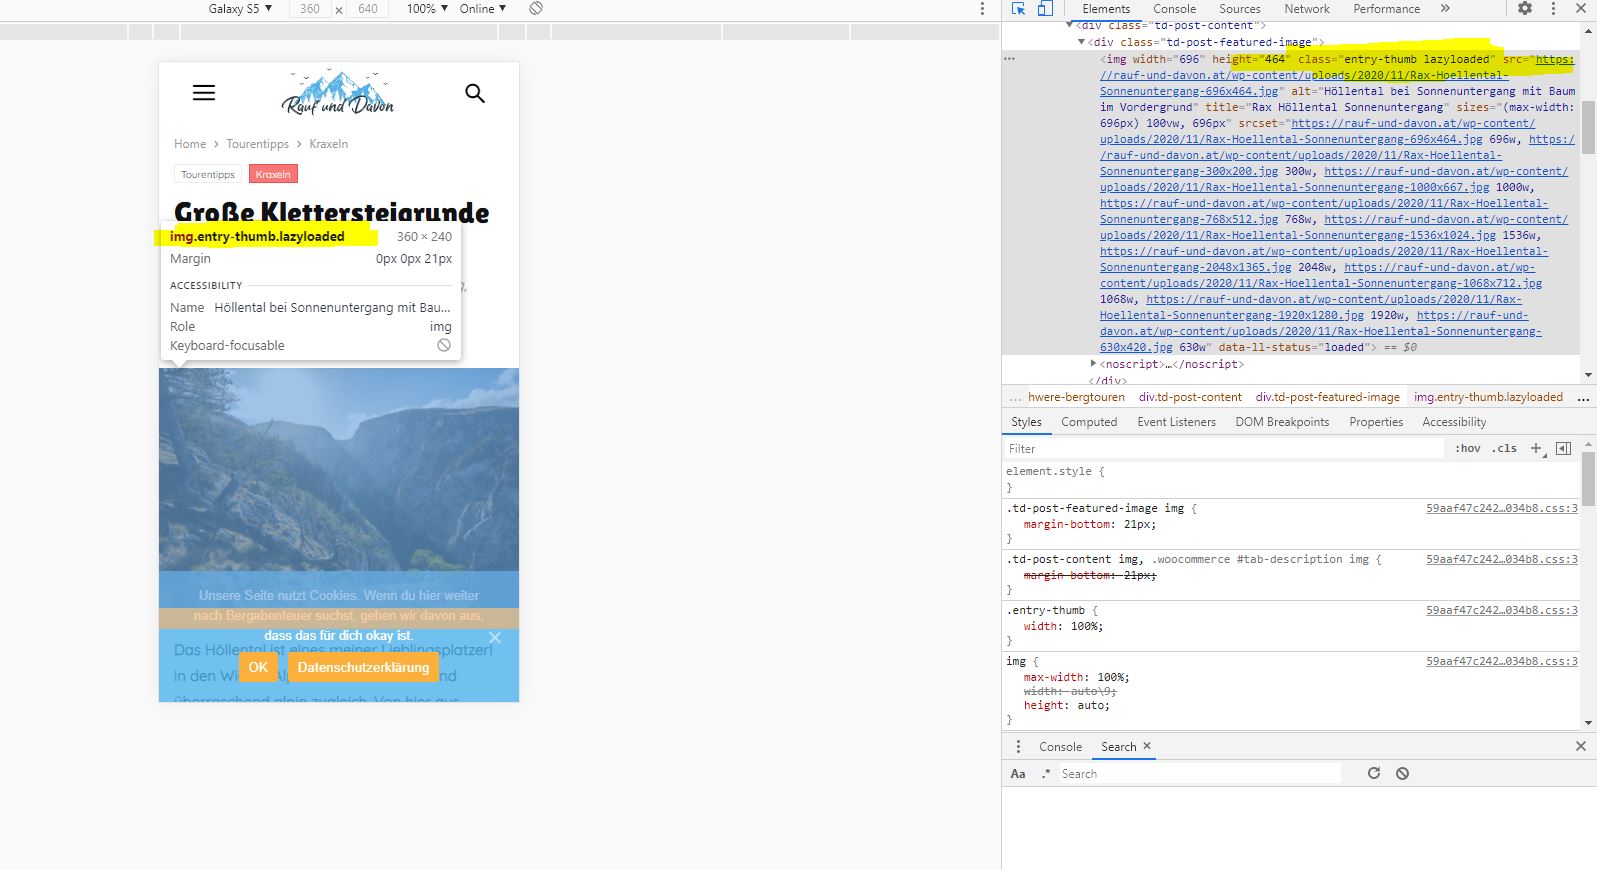Switch to the Performance tab
The height and width of the screenshot is (870, 1597).
1386,8
